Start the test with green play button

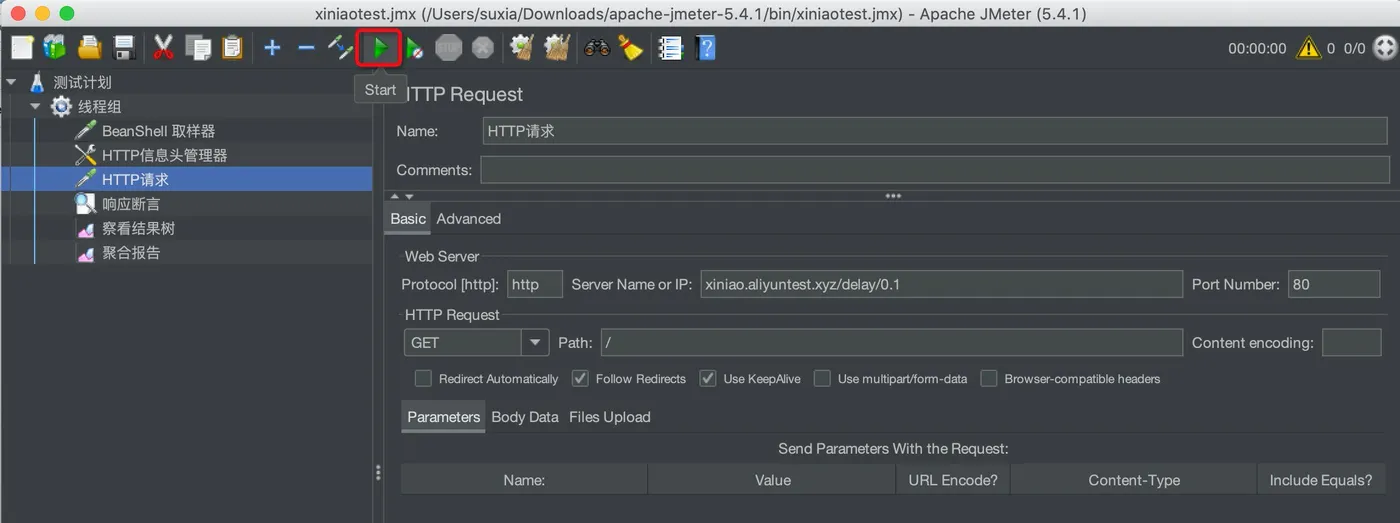(379, 47)
